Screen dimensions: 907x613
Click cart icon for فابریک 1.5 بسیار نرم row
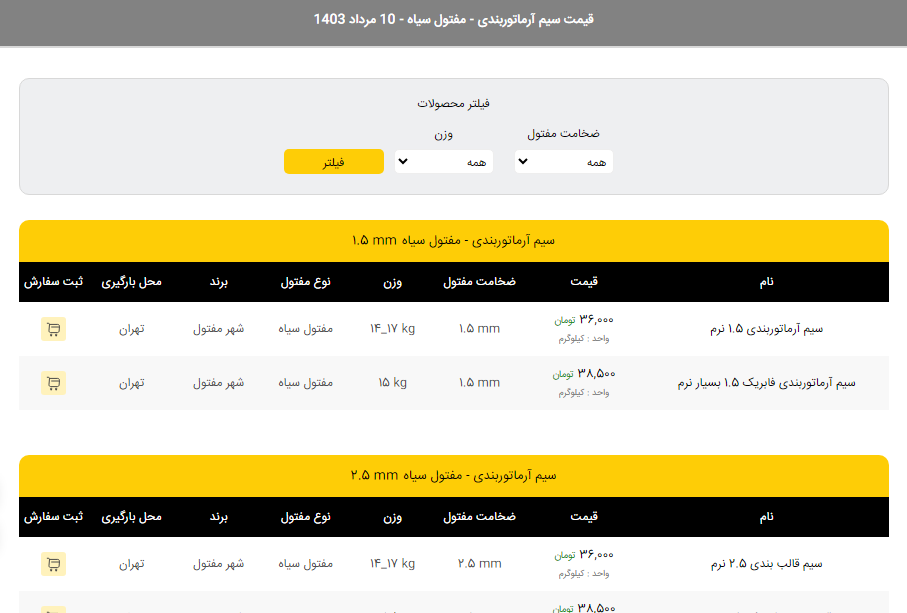point(53,383)
